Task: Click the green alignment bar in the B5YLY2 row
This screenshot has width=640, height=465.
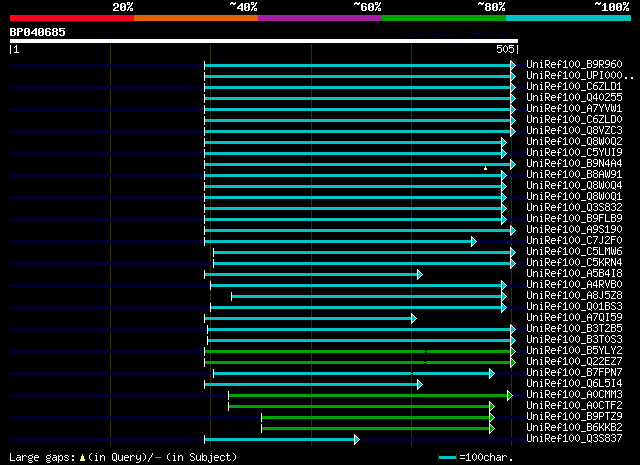Action: [x=357, y=352]
